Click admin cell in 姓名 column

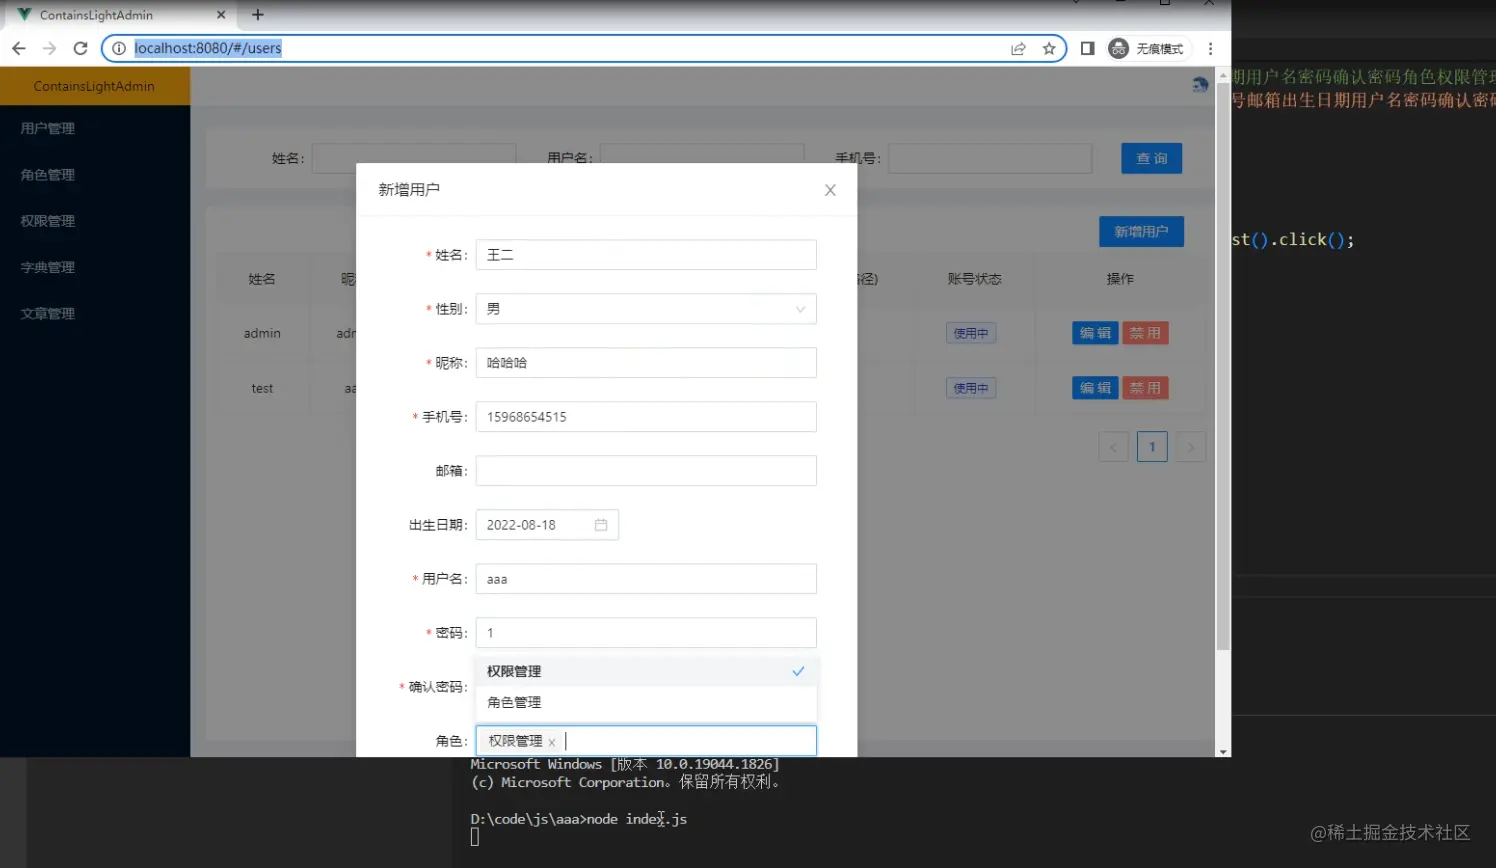262,333
